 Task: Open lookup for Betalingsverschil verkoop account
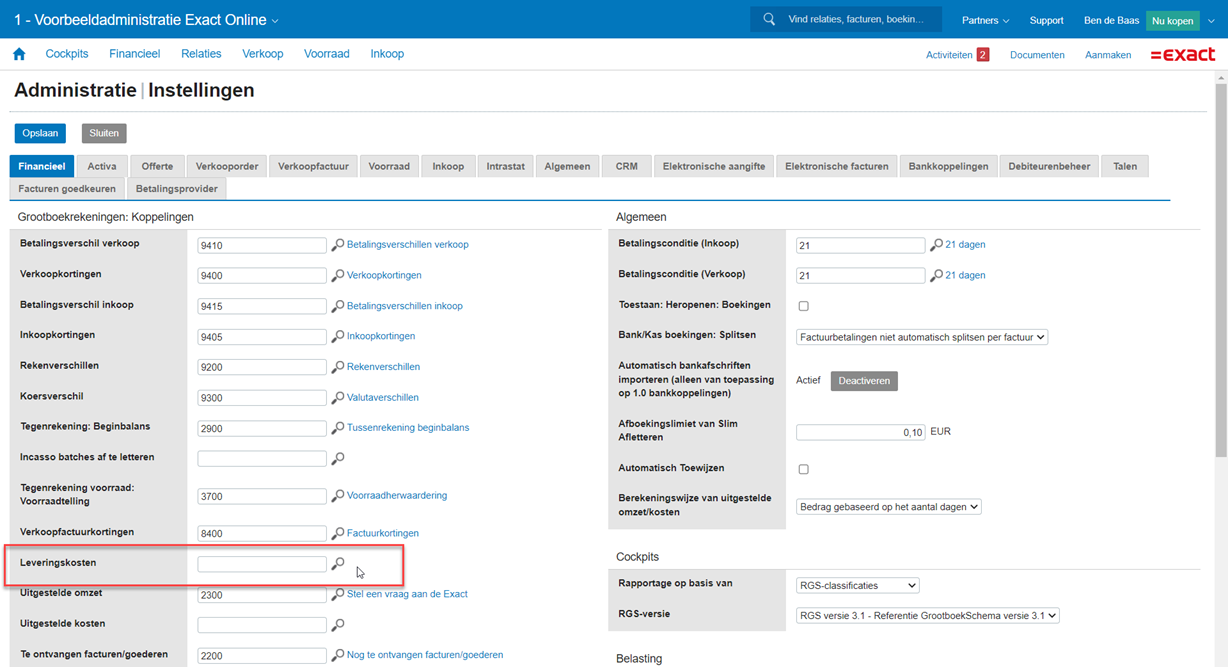(x=338, y=245)
